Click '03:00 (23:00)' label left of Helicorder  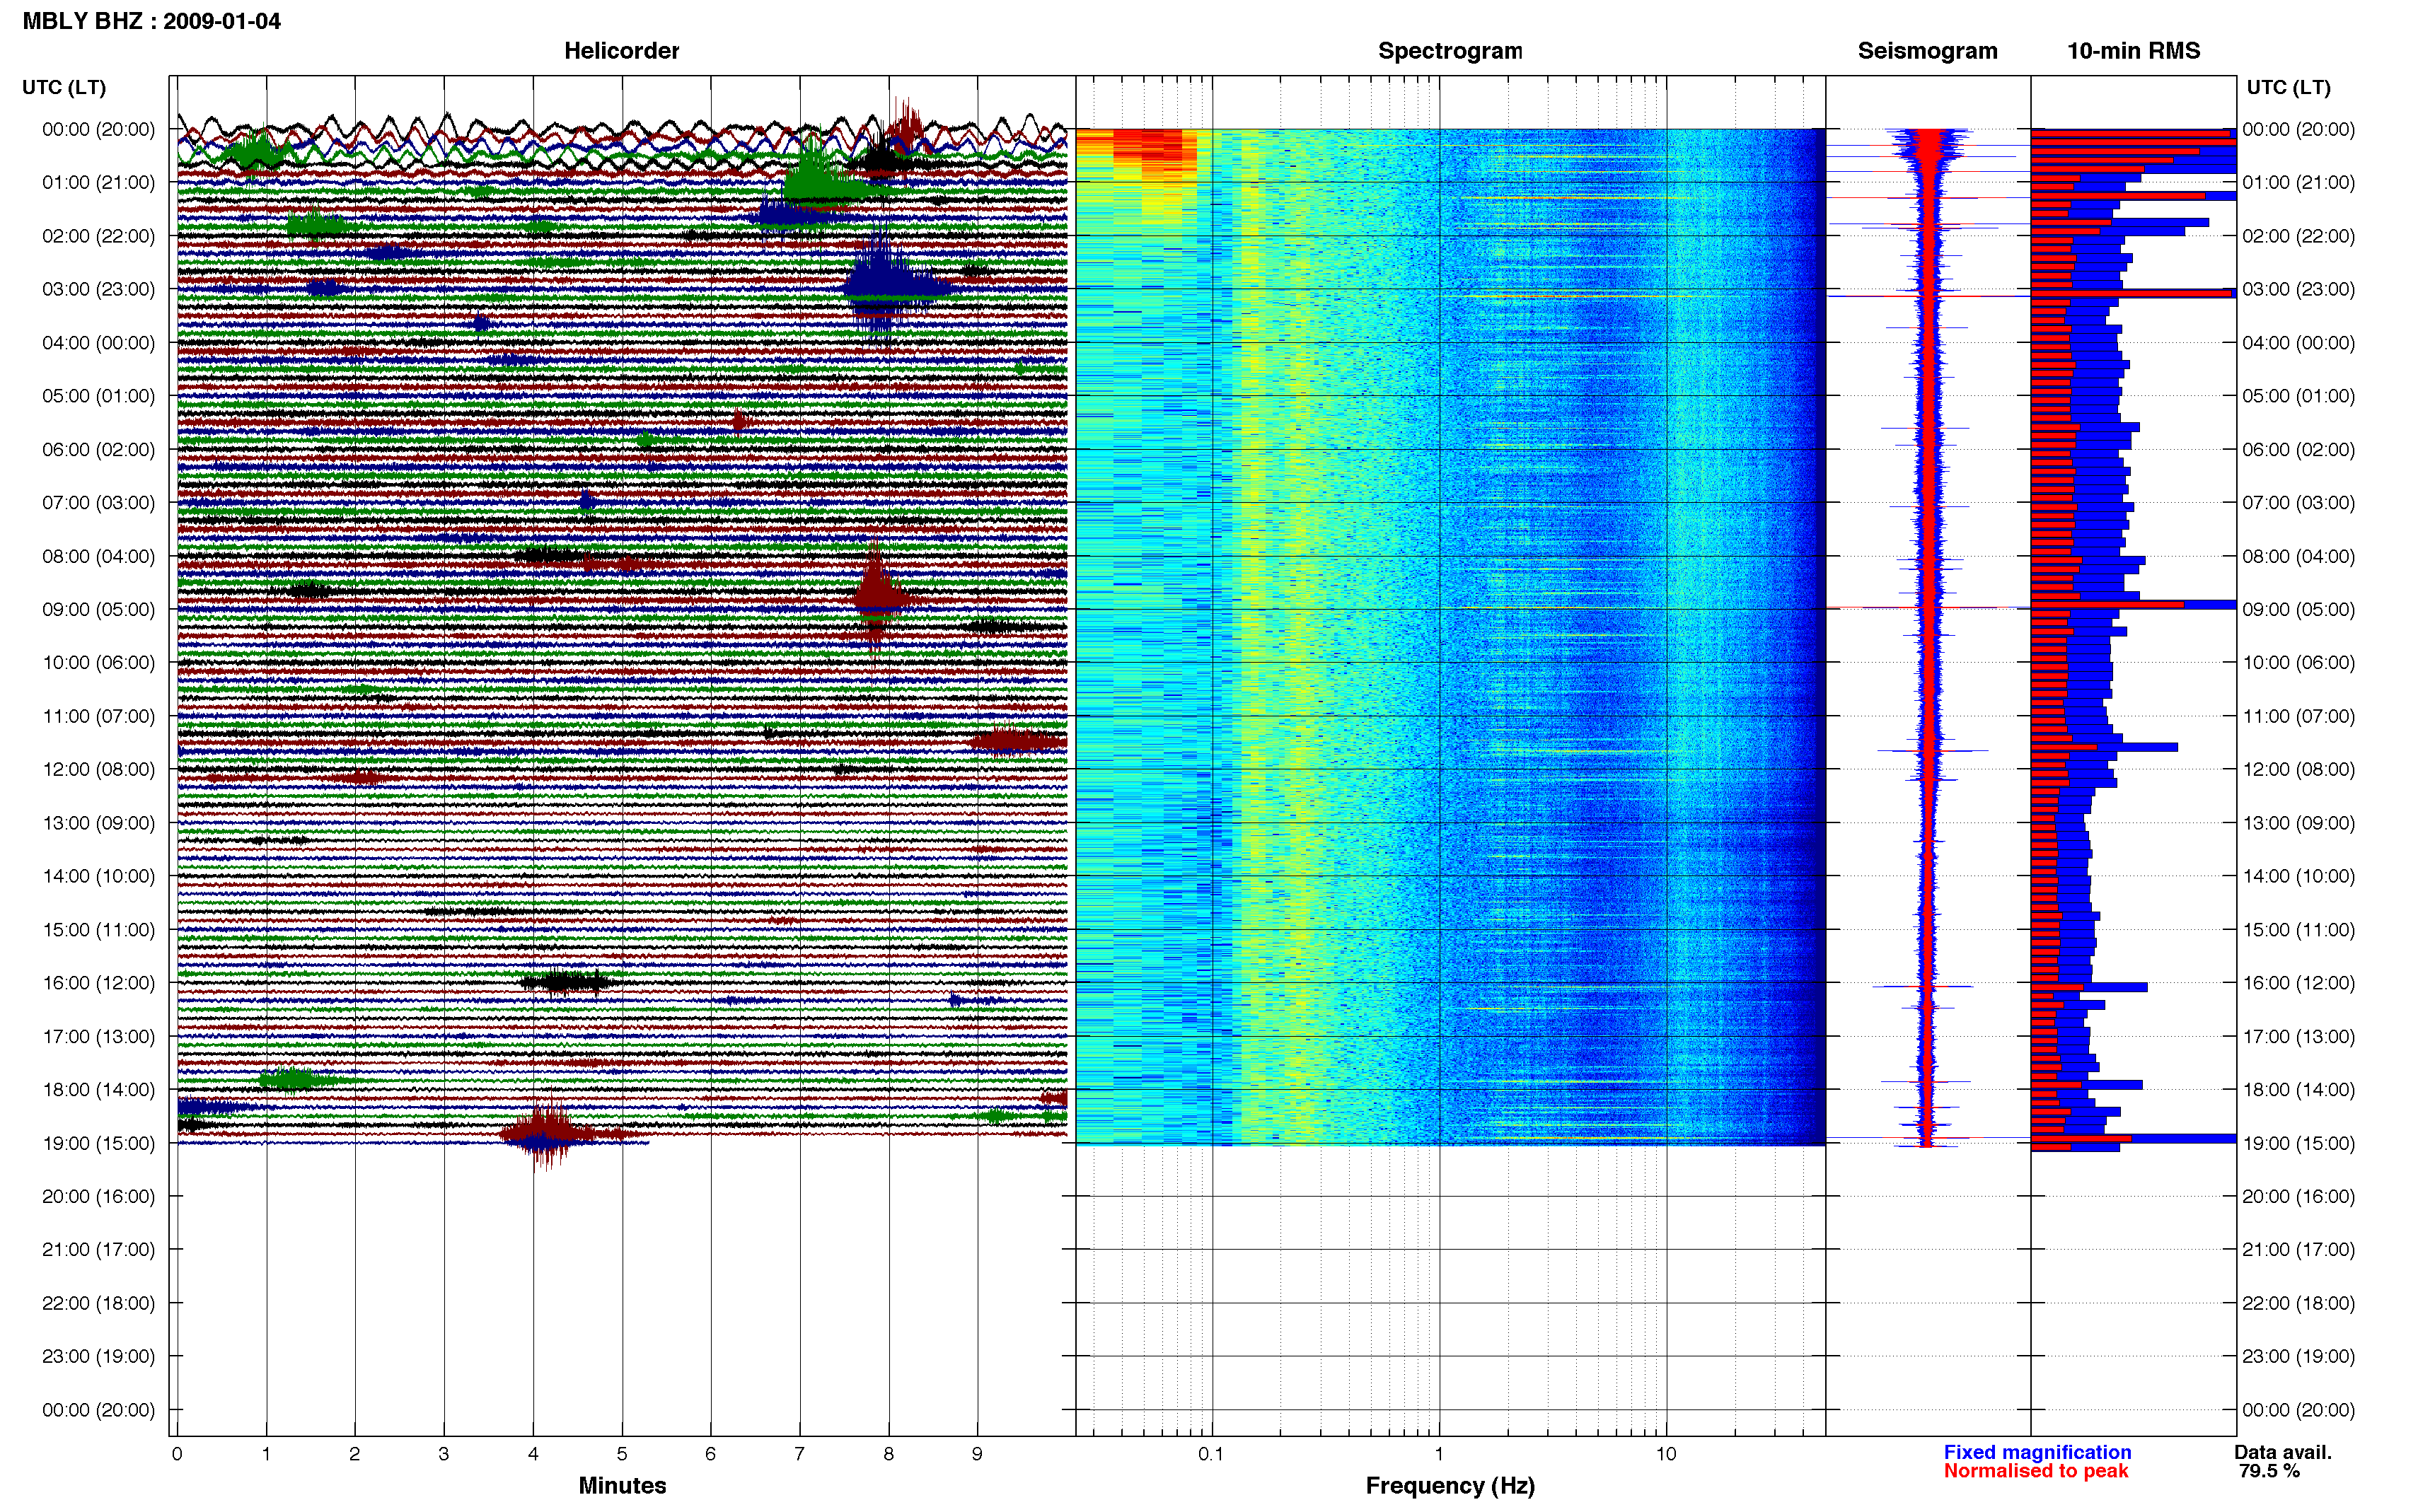point(98,289)
